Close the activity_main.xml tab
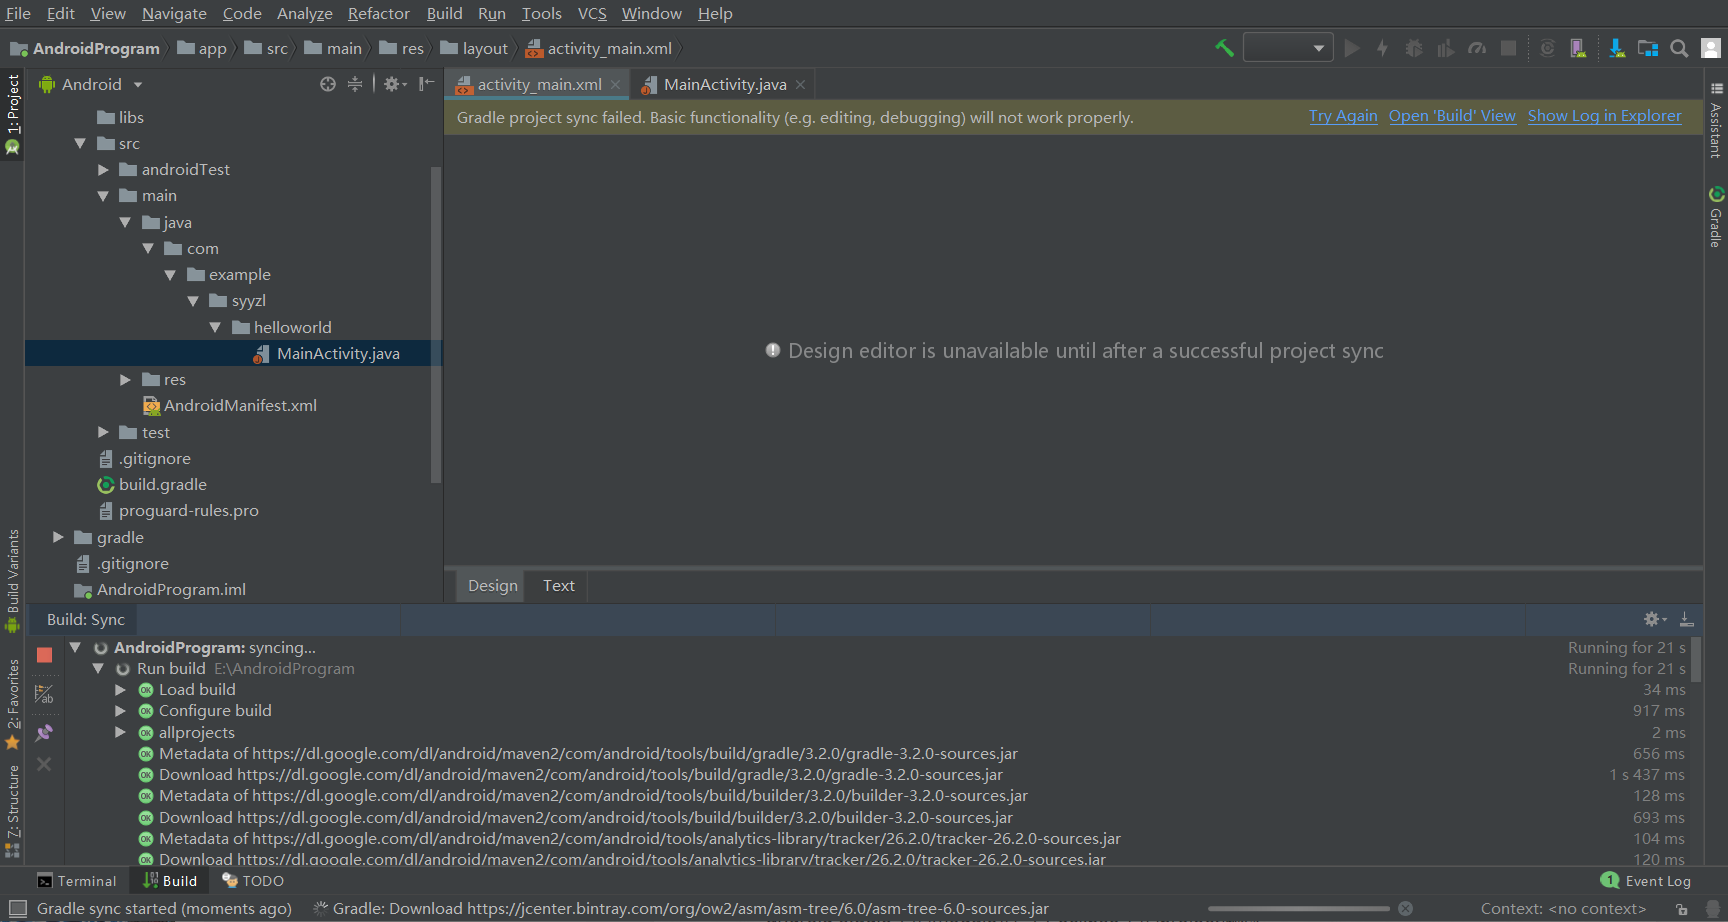 tap(615, 85)
